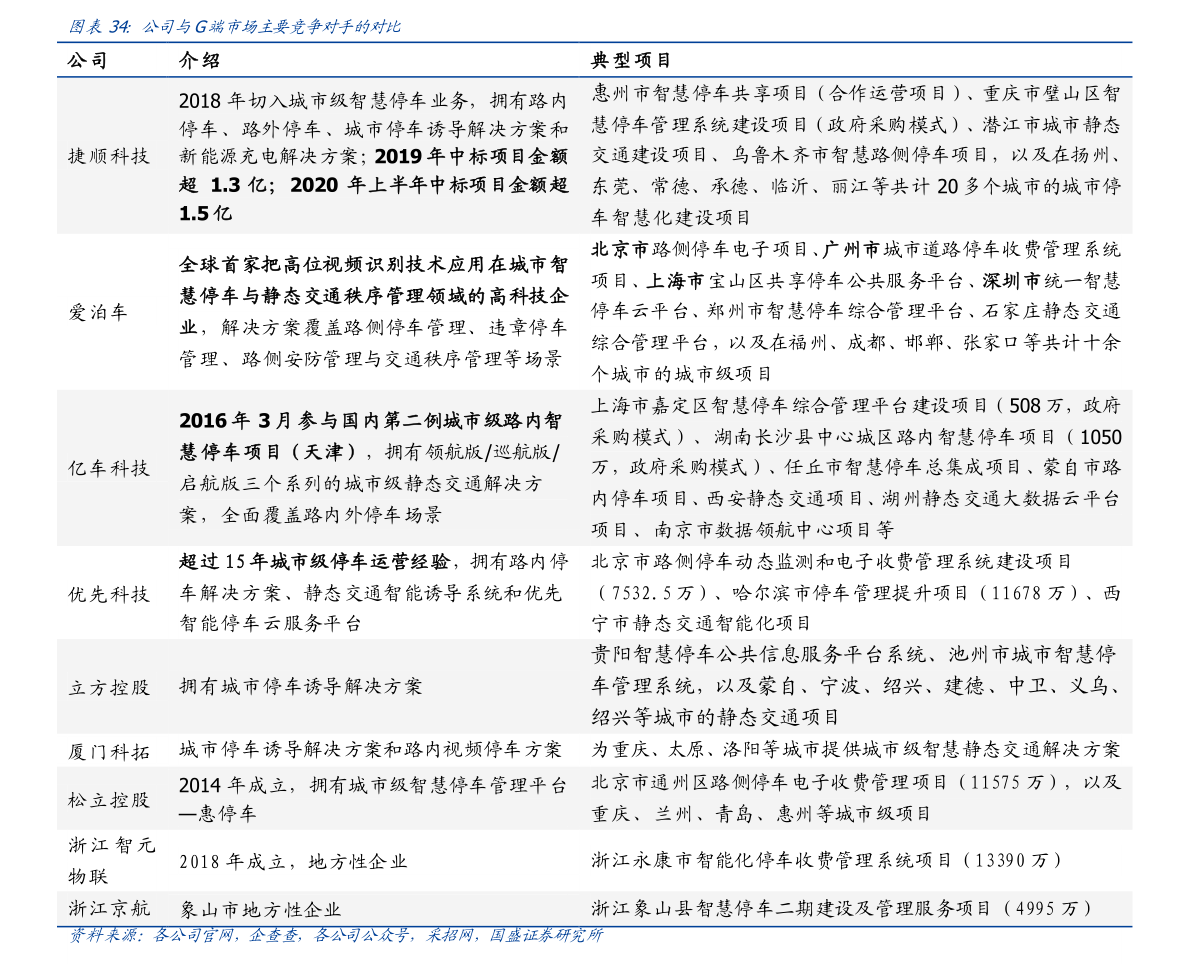1191x964 pixels.
Task: Select the 亿车科技 company name cell
Action: click(109, 468)
